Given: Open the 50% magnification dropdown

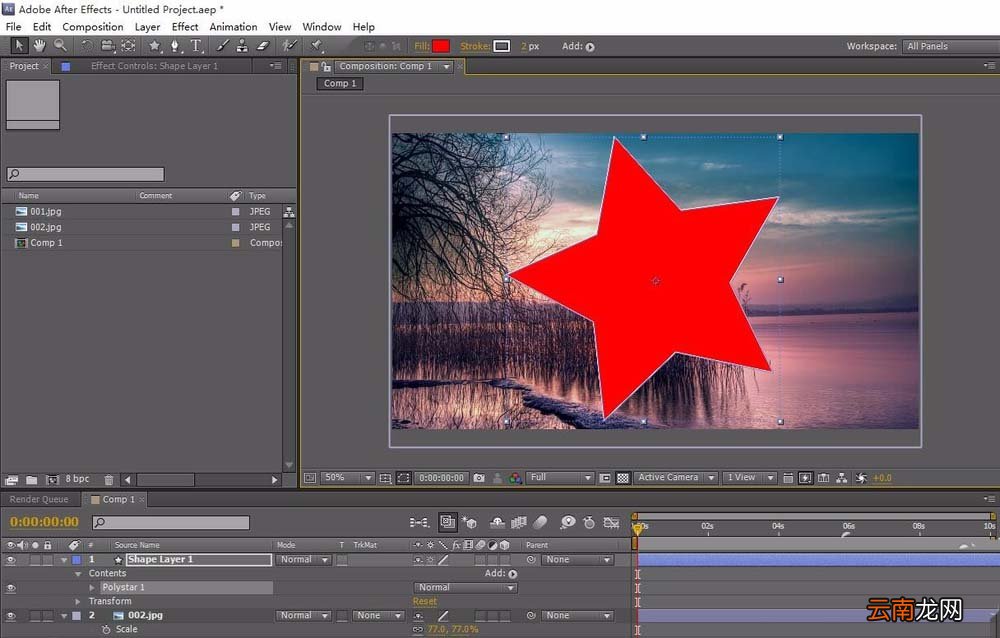Looking at the screenshot, I should (347, 478).
